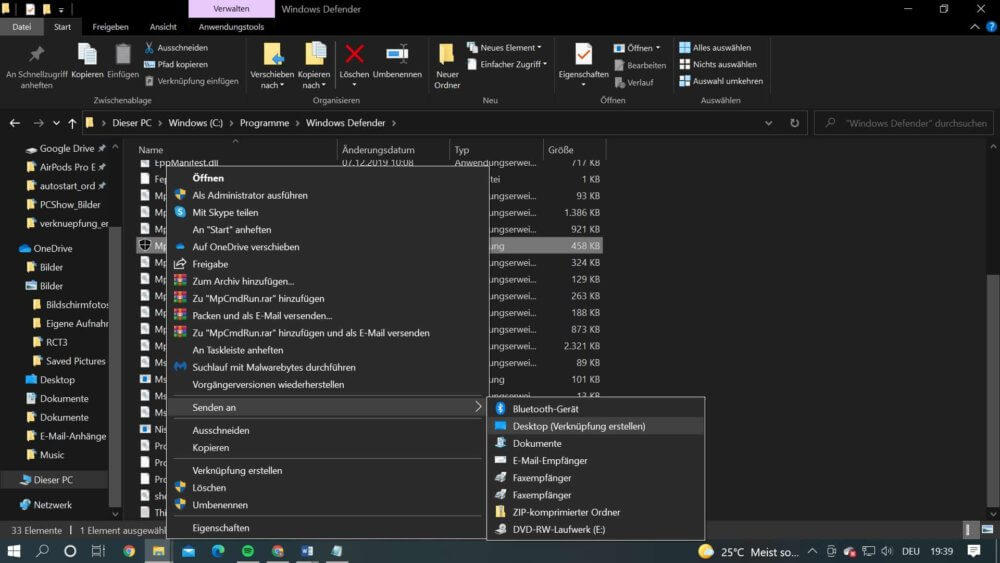
Task: Pin to Schnellzugriff with pushpin icon
Action: tap(36, 66)
